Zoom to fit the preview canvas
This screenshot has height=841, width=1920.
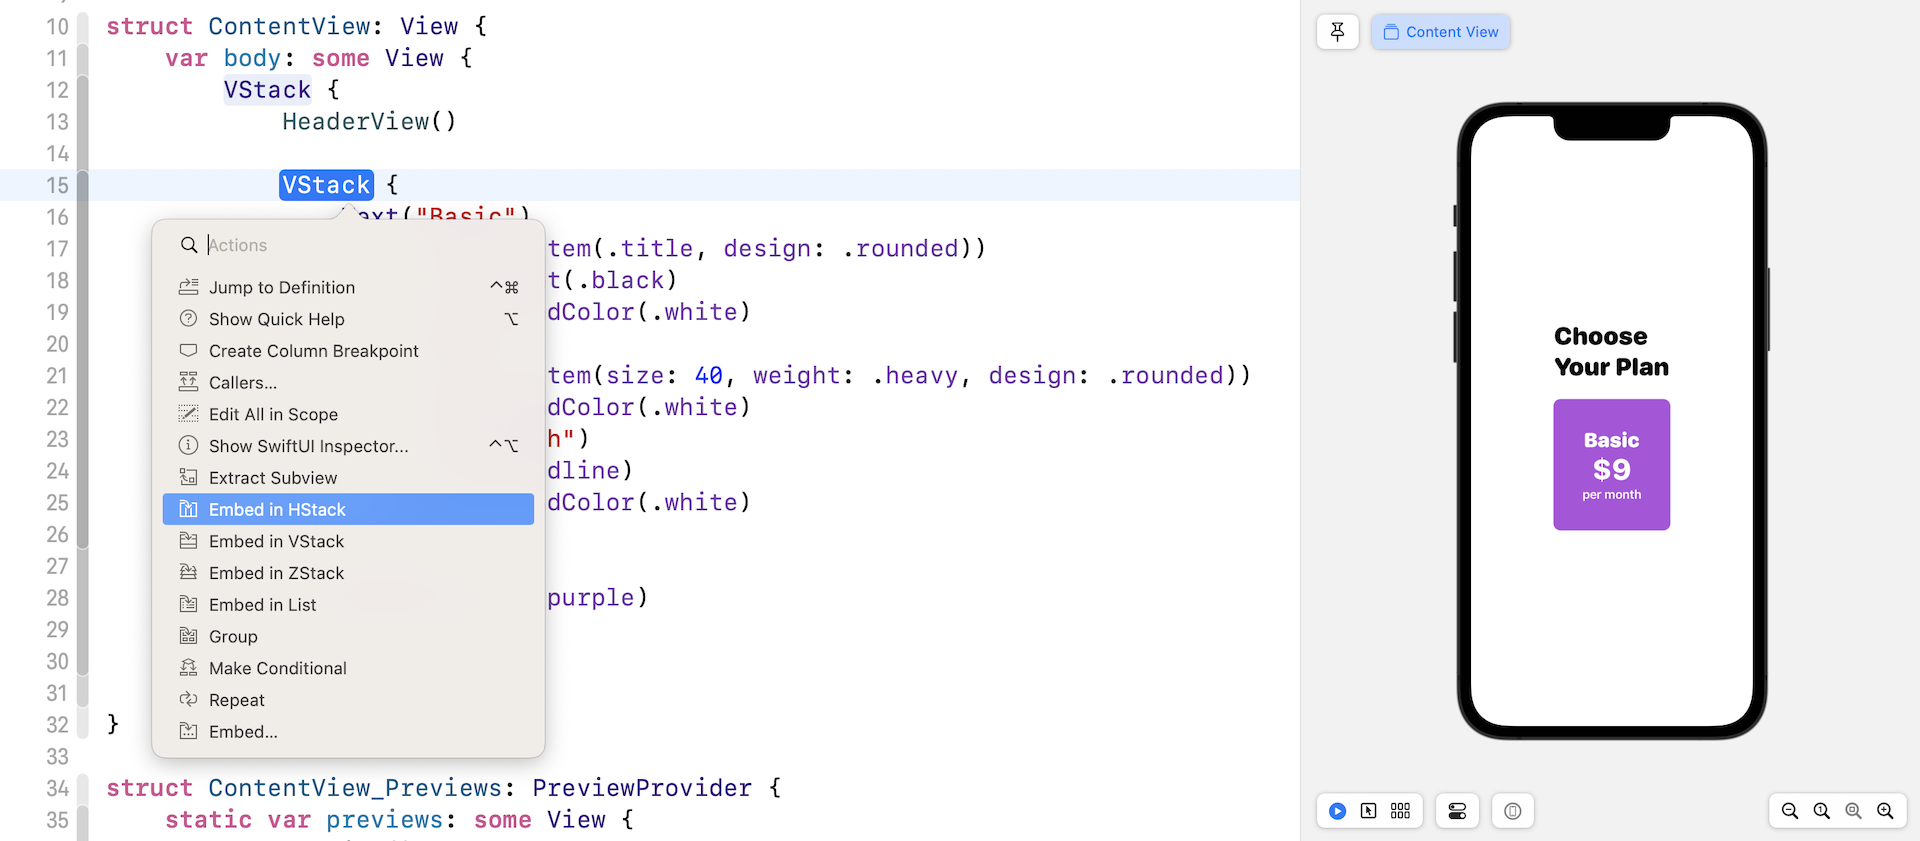coord(1853,811)
